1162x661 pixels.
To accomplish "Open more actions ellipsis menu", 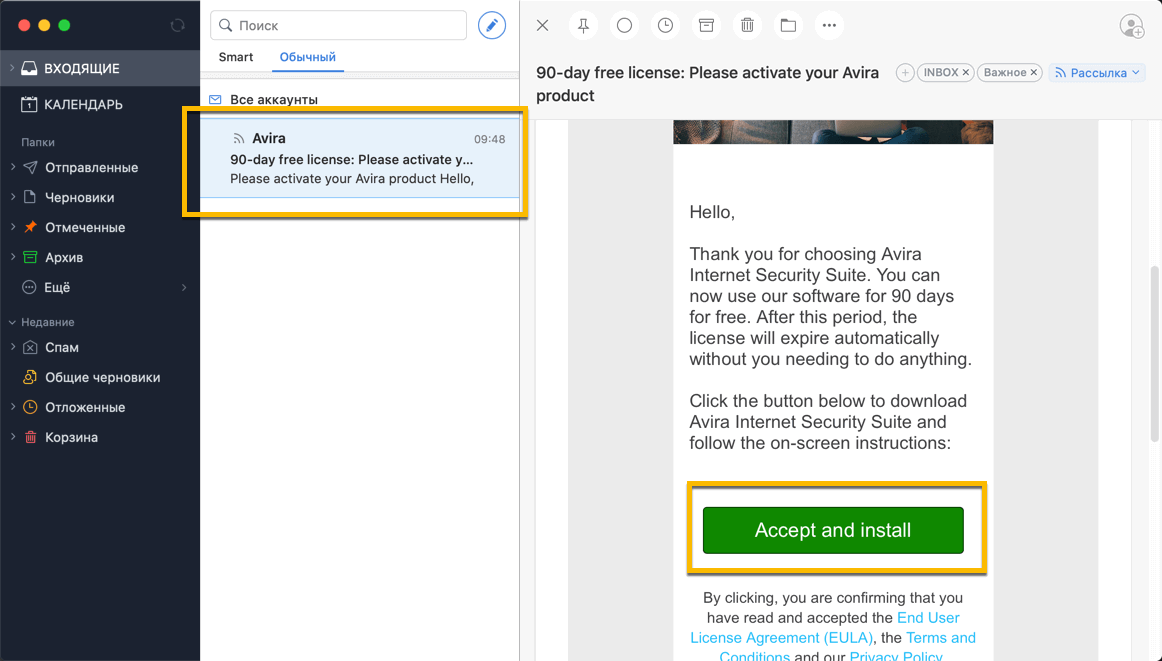I will [829, 25].
